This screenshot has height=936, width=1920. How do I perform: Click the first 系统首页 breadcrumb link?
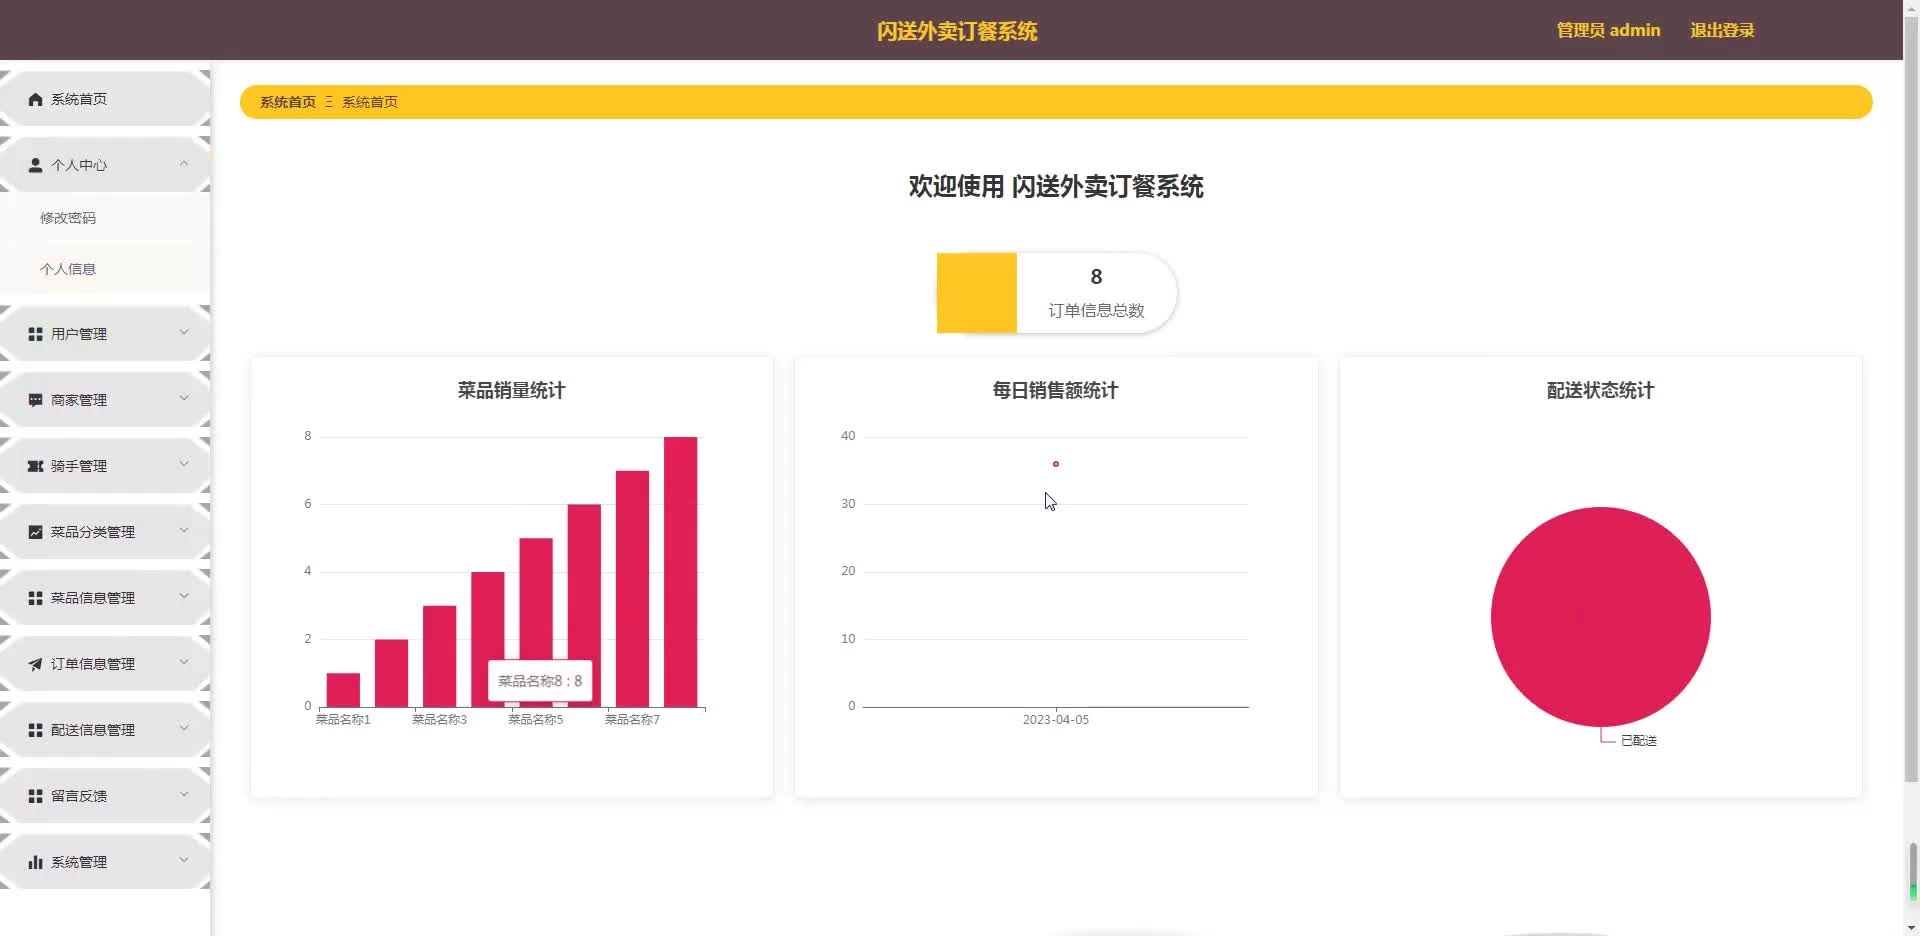[288, 102]
